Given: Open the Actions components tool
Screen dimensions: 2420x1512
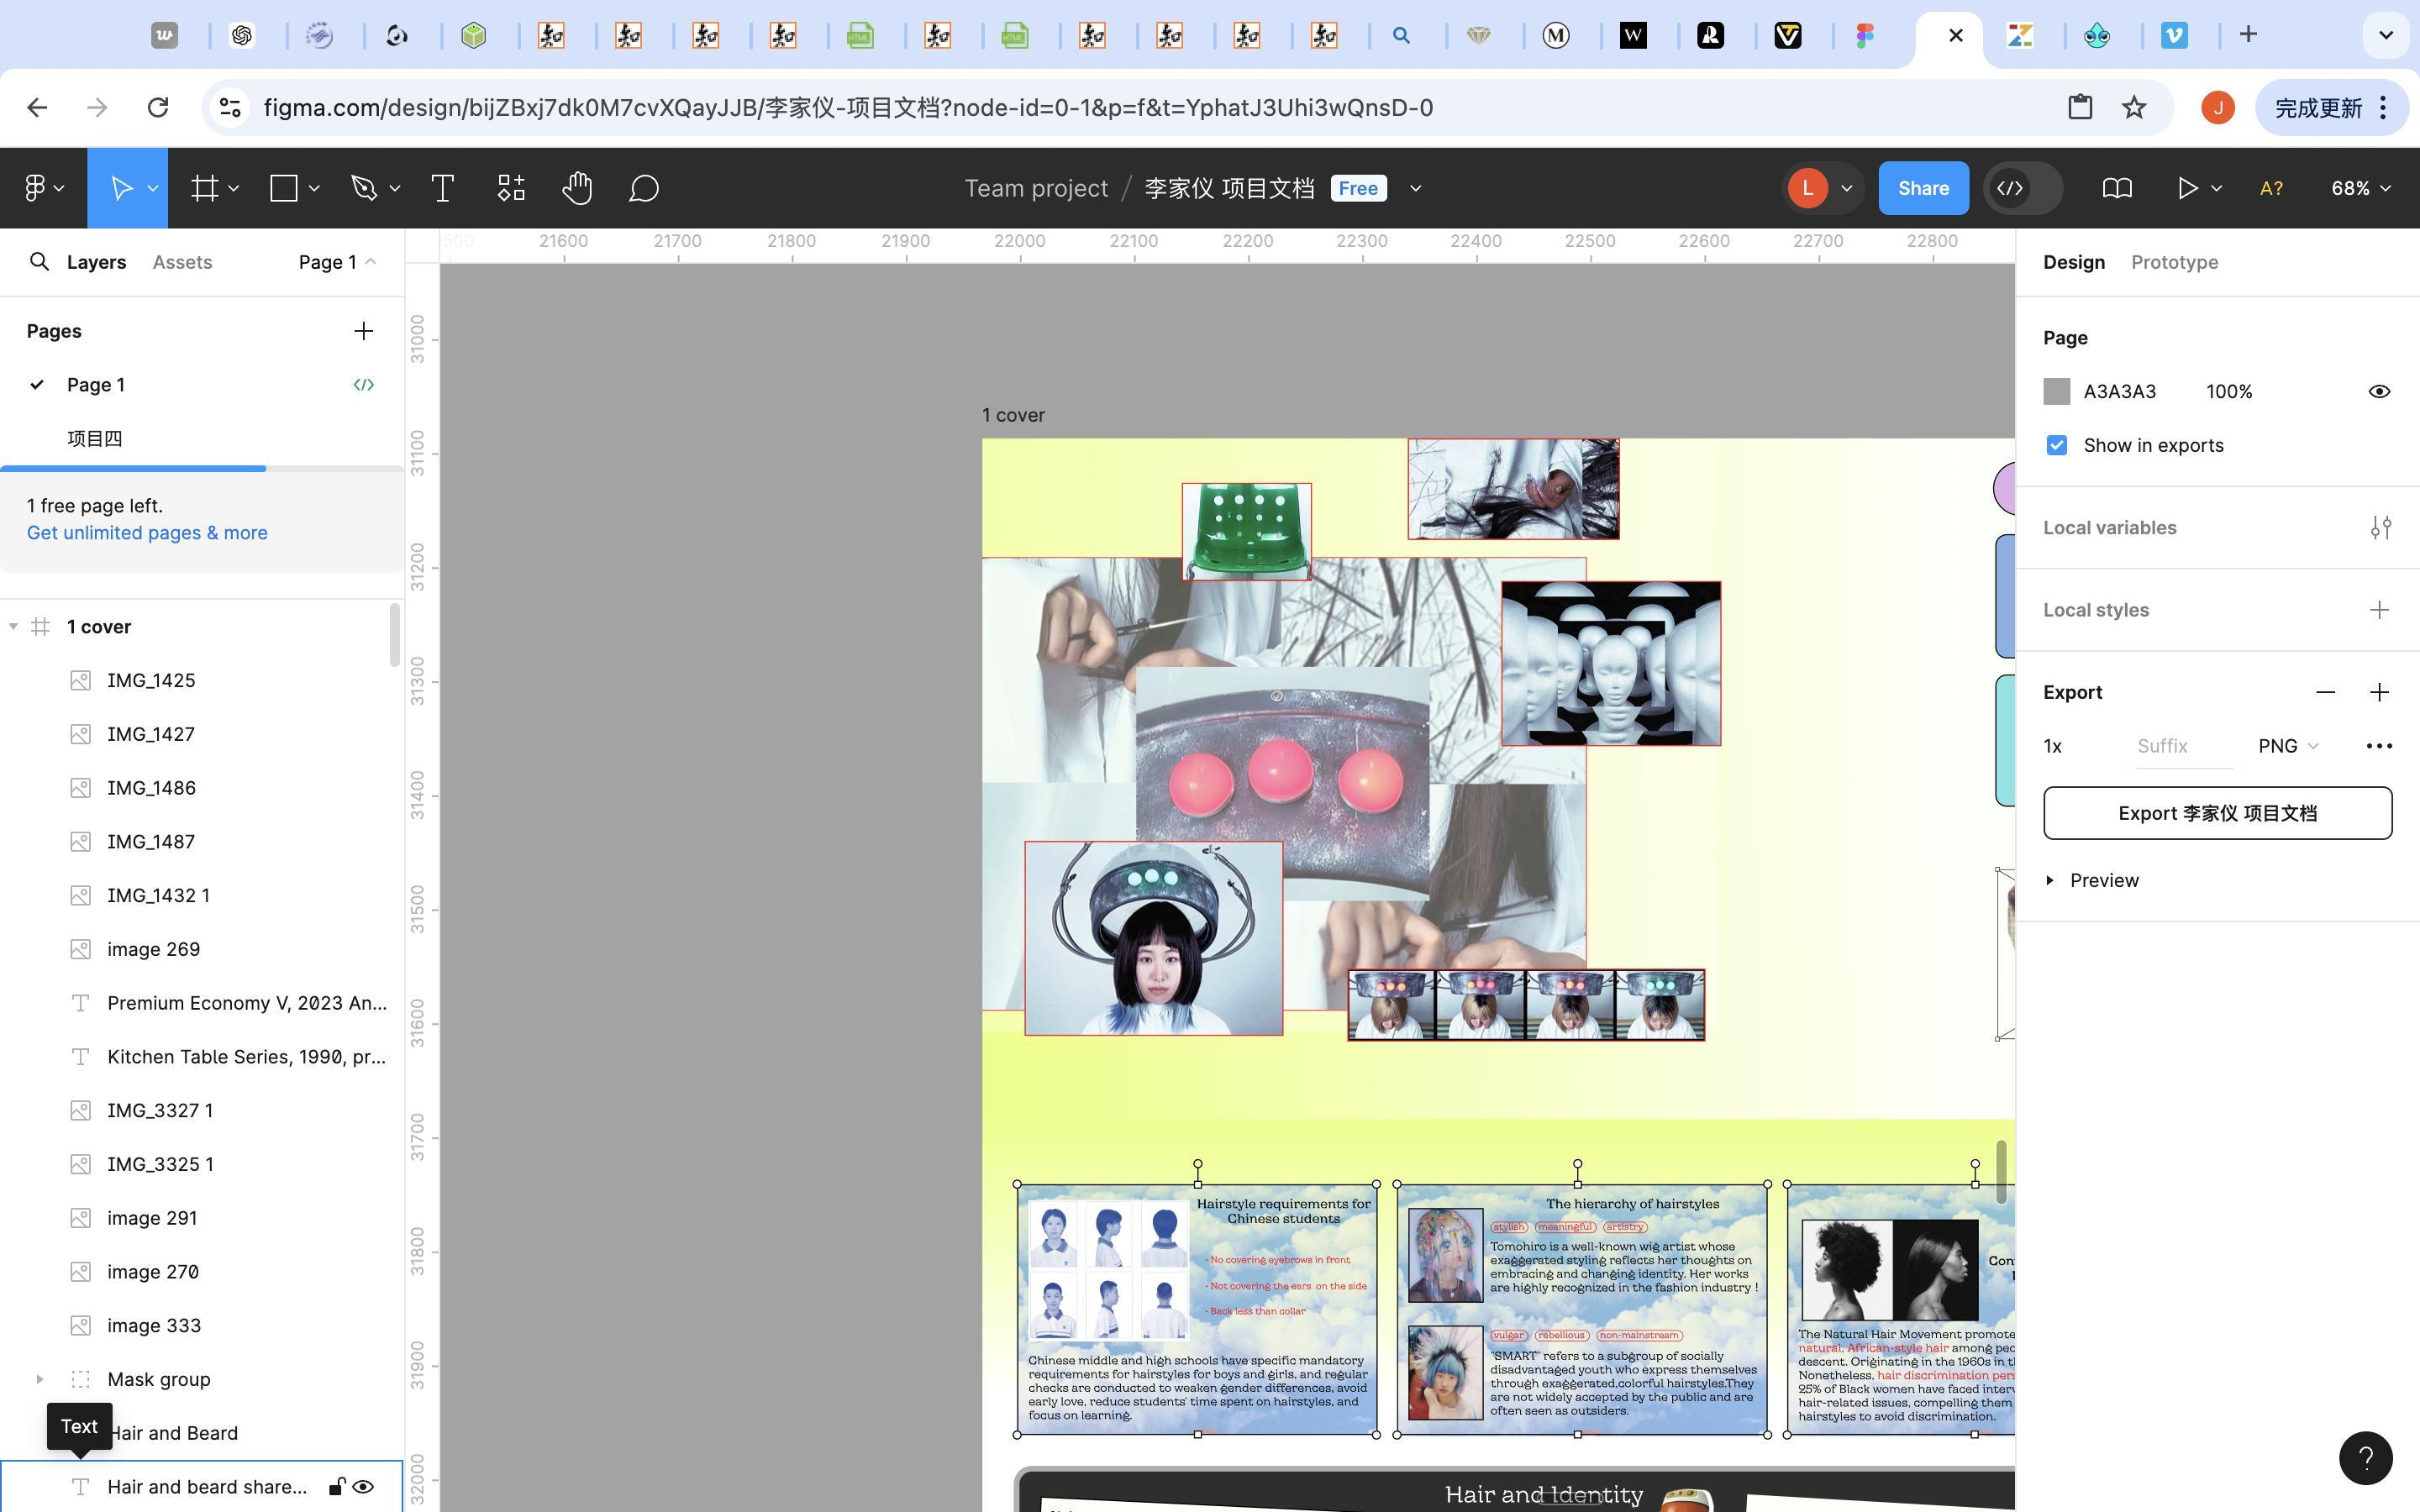Looking at the screenshot, I should (511, 188).
